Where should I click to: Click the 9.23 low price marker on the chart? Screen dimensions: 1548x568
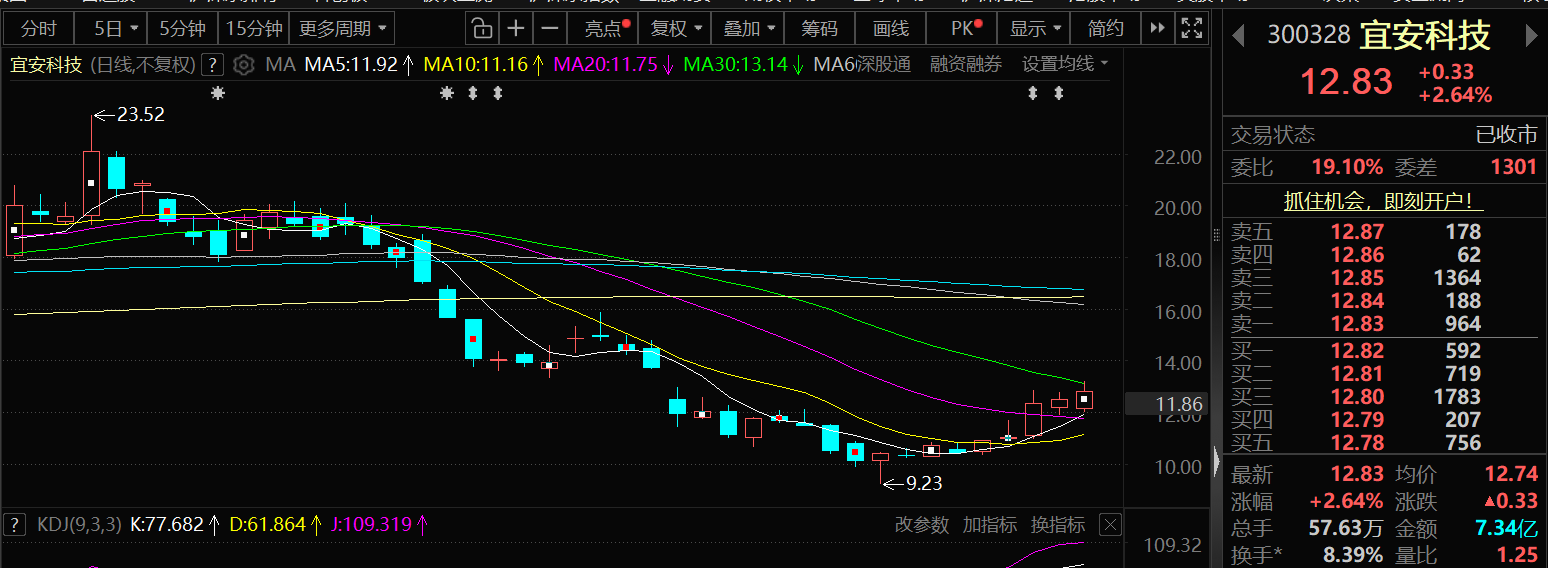[x=912, y=484]
